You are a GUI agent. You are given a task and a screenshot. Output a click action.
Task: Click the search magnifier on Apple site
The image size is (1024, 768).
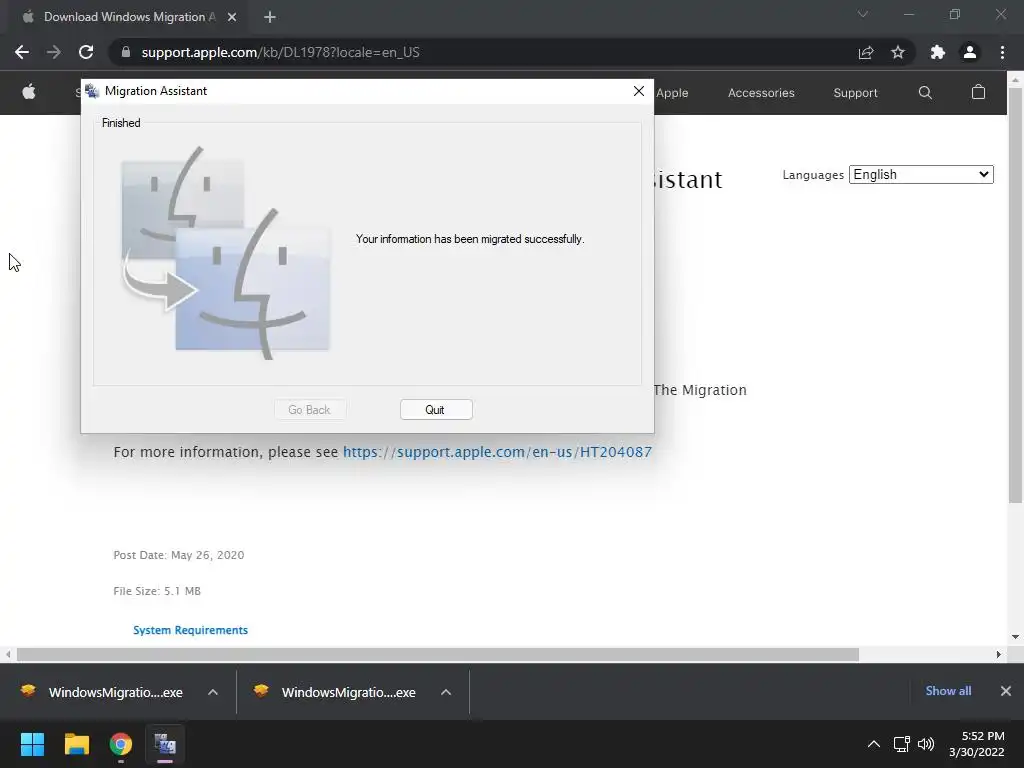[x=925, y=93]
